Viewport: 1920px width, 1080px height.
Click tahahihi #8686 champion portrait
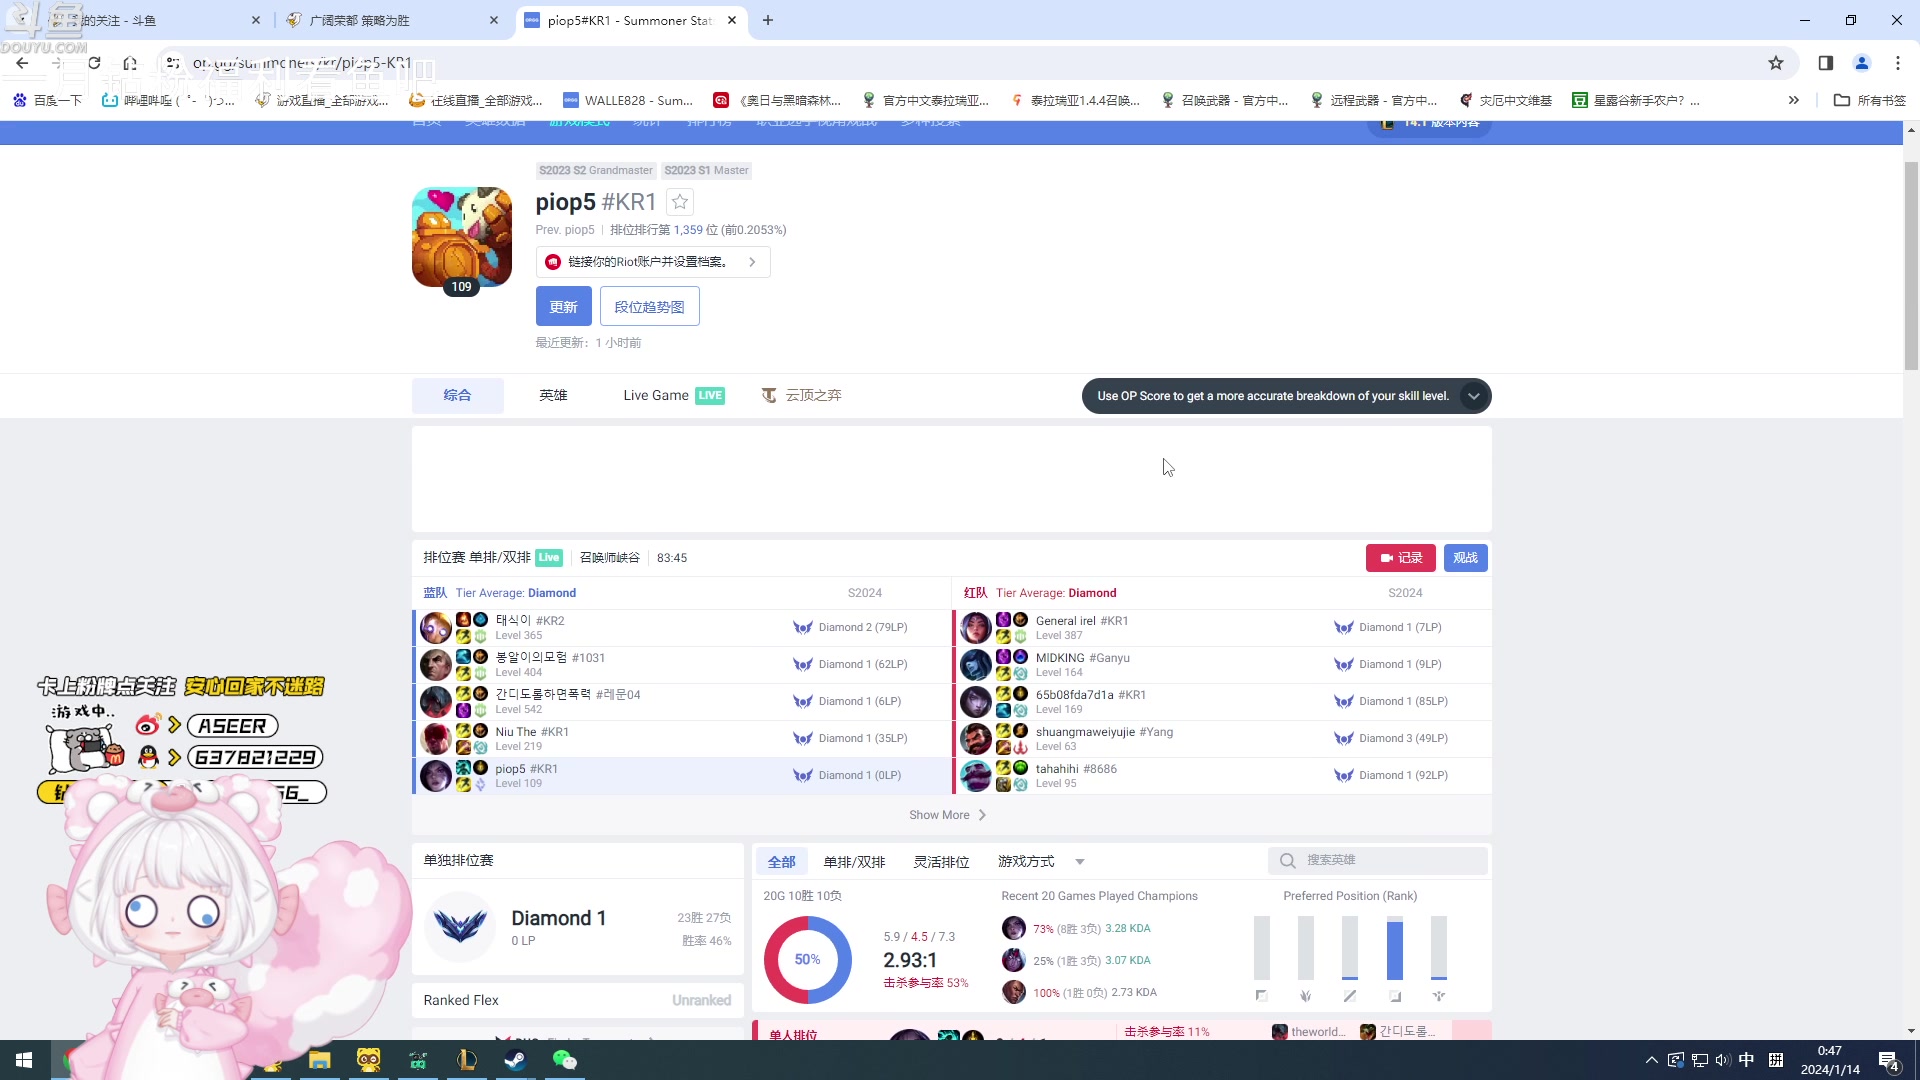pos(976,776)
